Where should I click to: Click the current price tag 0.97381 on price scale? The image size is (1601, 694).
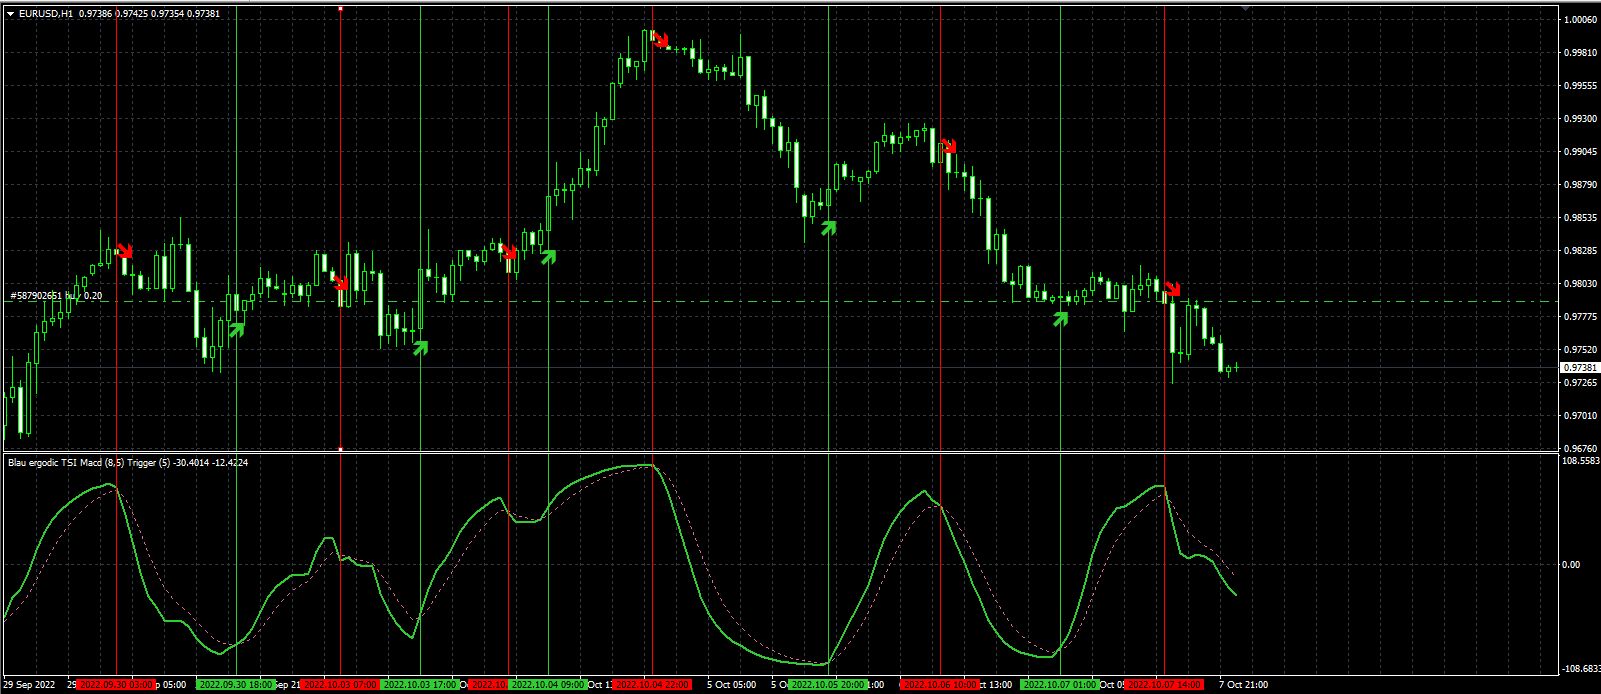[x=1578, y=368]
